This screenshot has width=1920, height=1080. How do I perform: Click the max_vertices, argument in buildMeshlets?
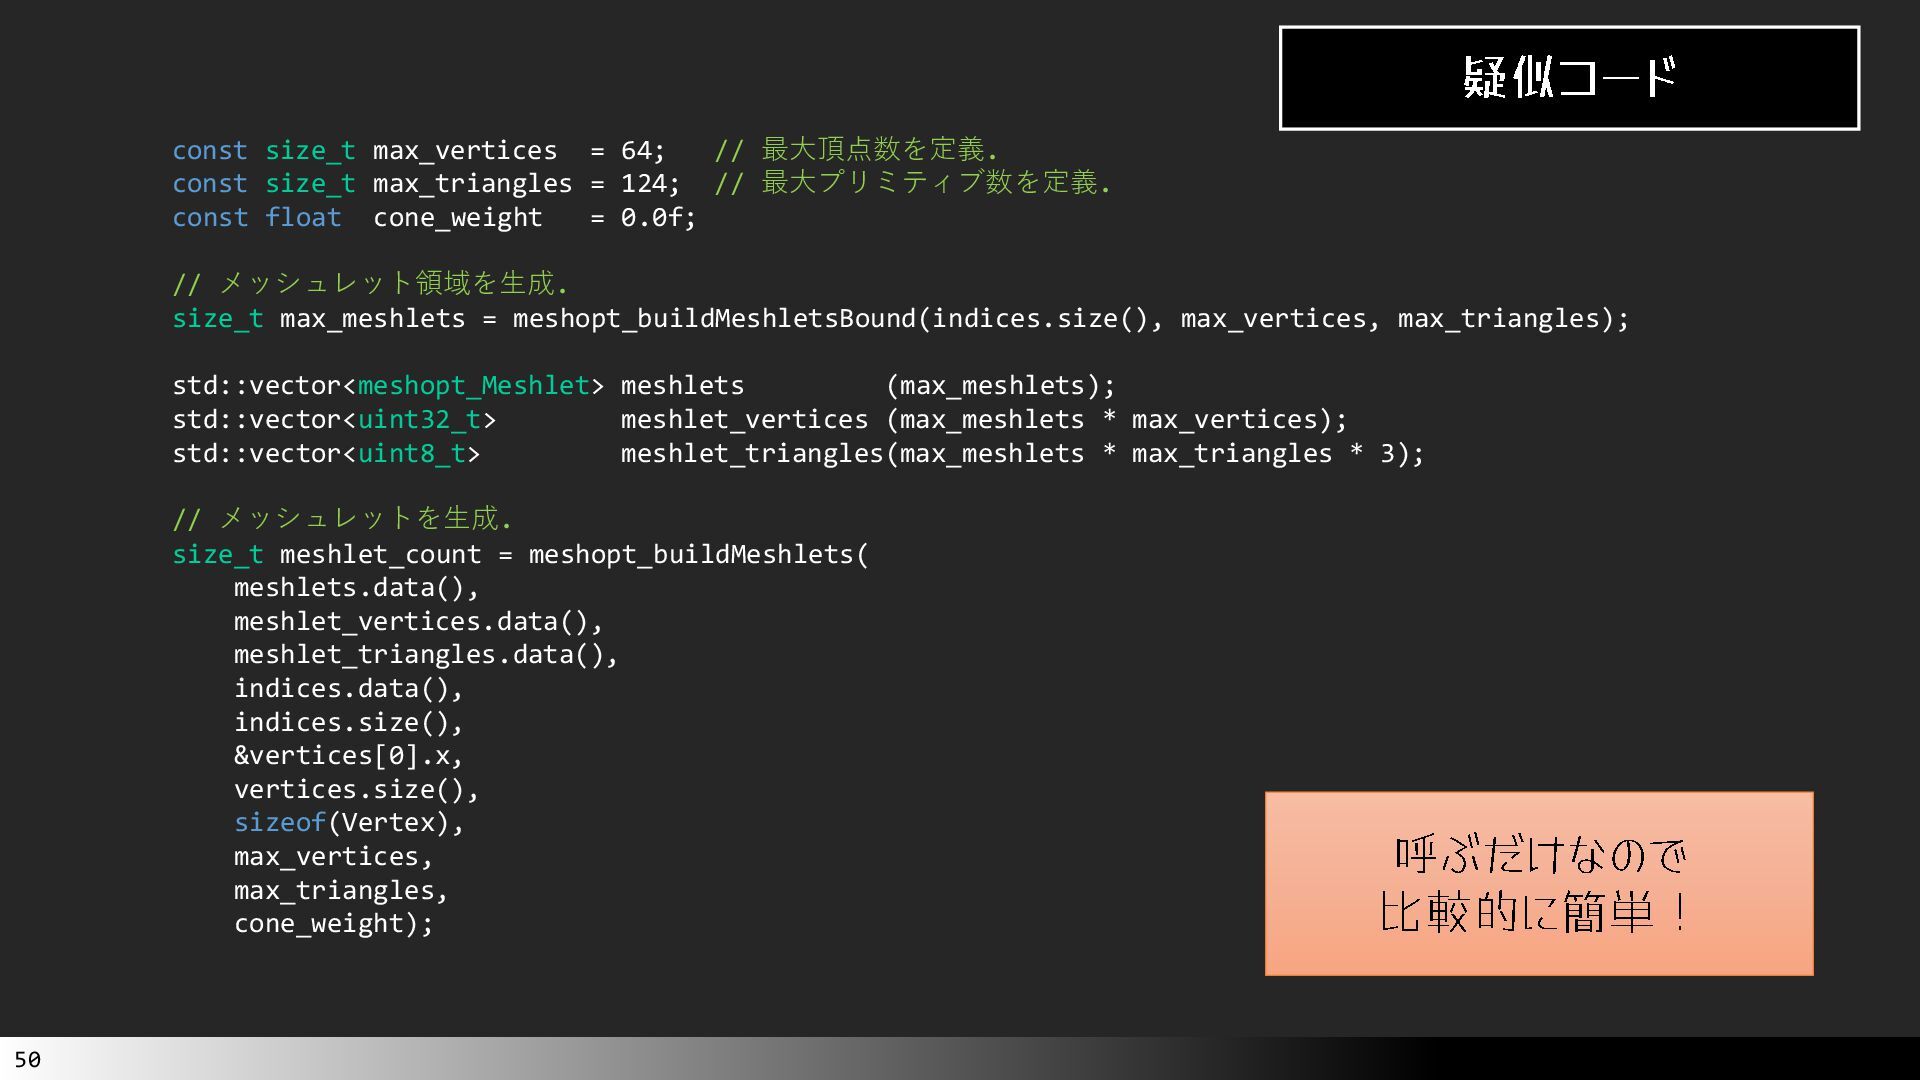pos(333,857)
